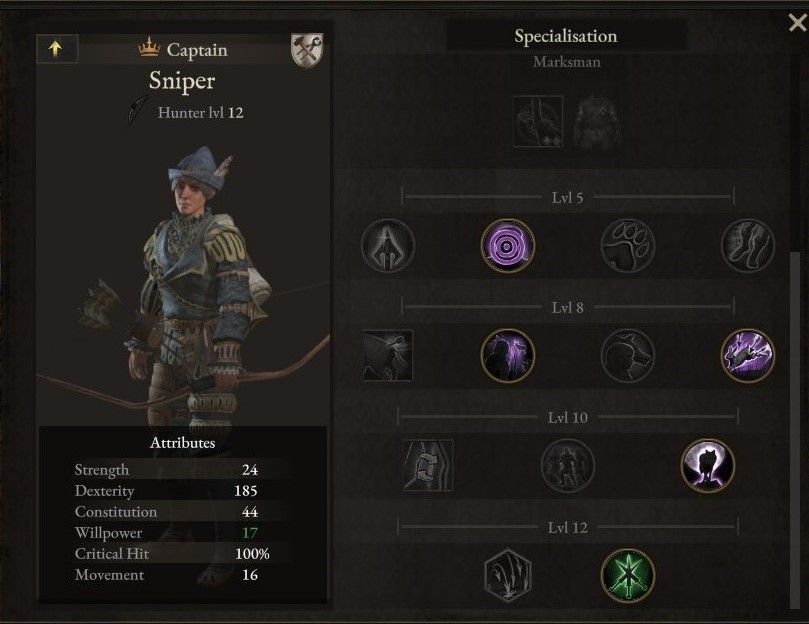Select the arrowhead skill icon at Lvl 5
Viewport: 809px width, 624px height.
pos(388,246)
